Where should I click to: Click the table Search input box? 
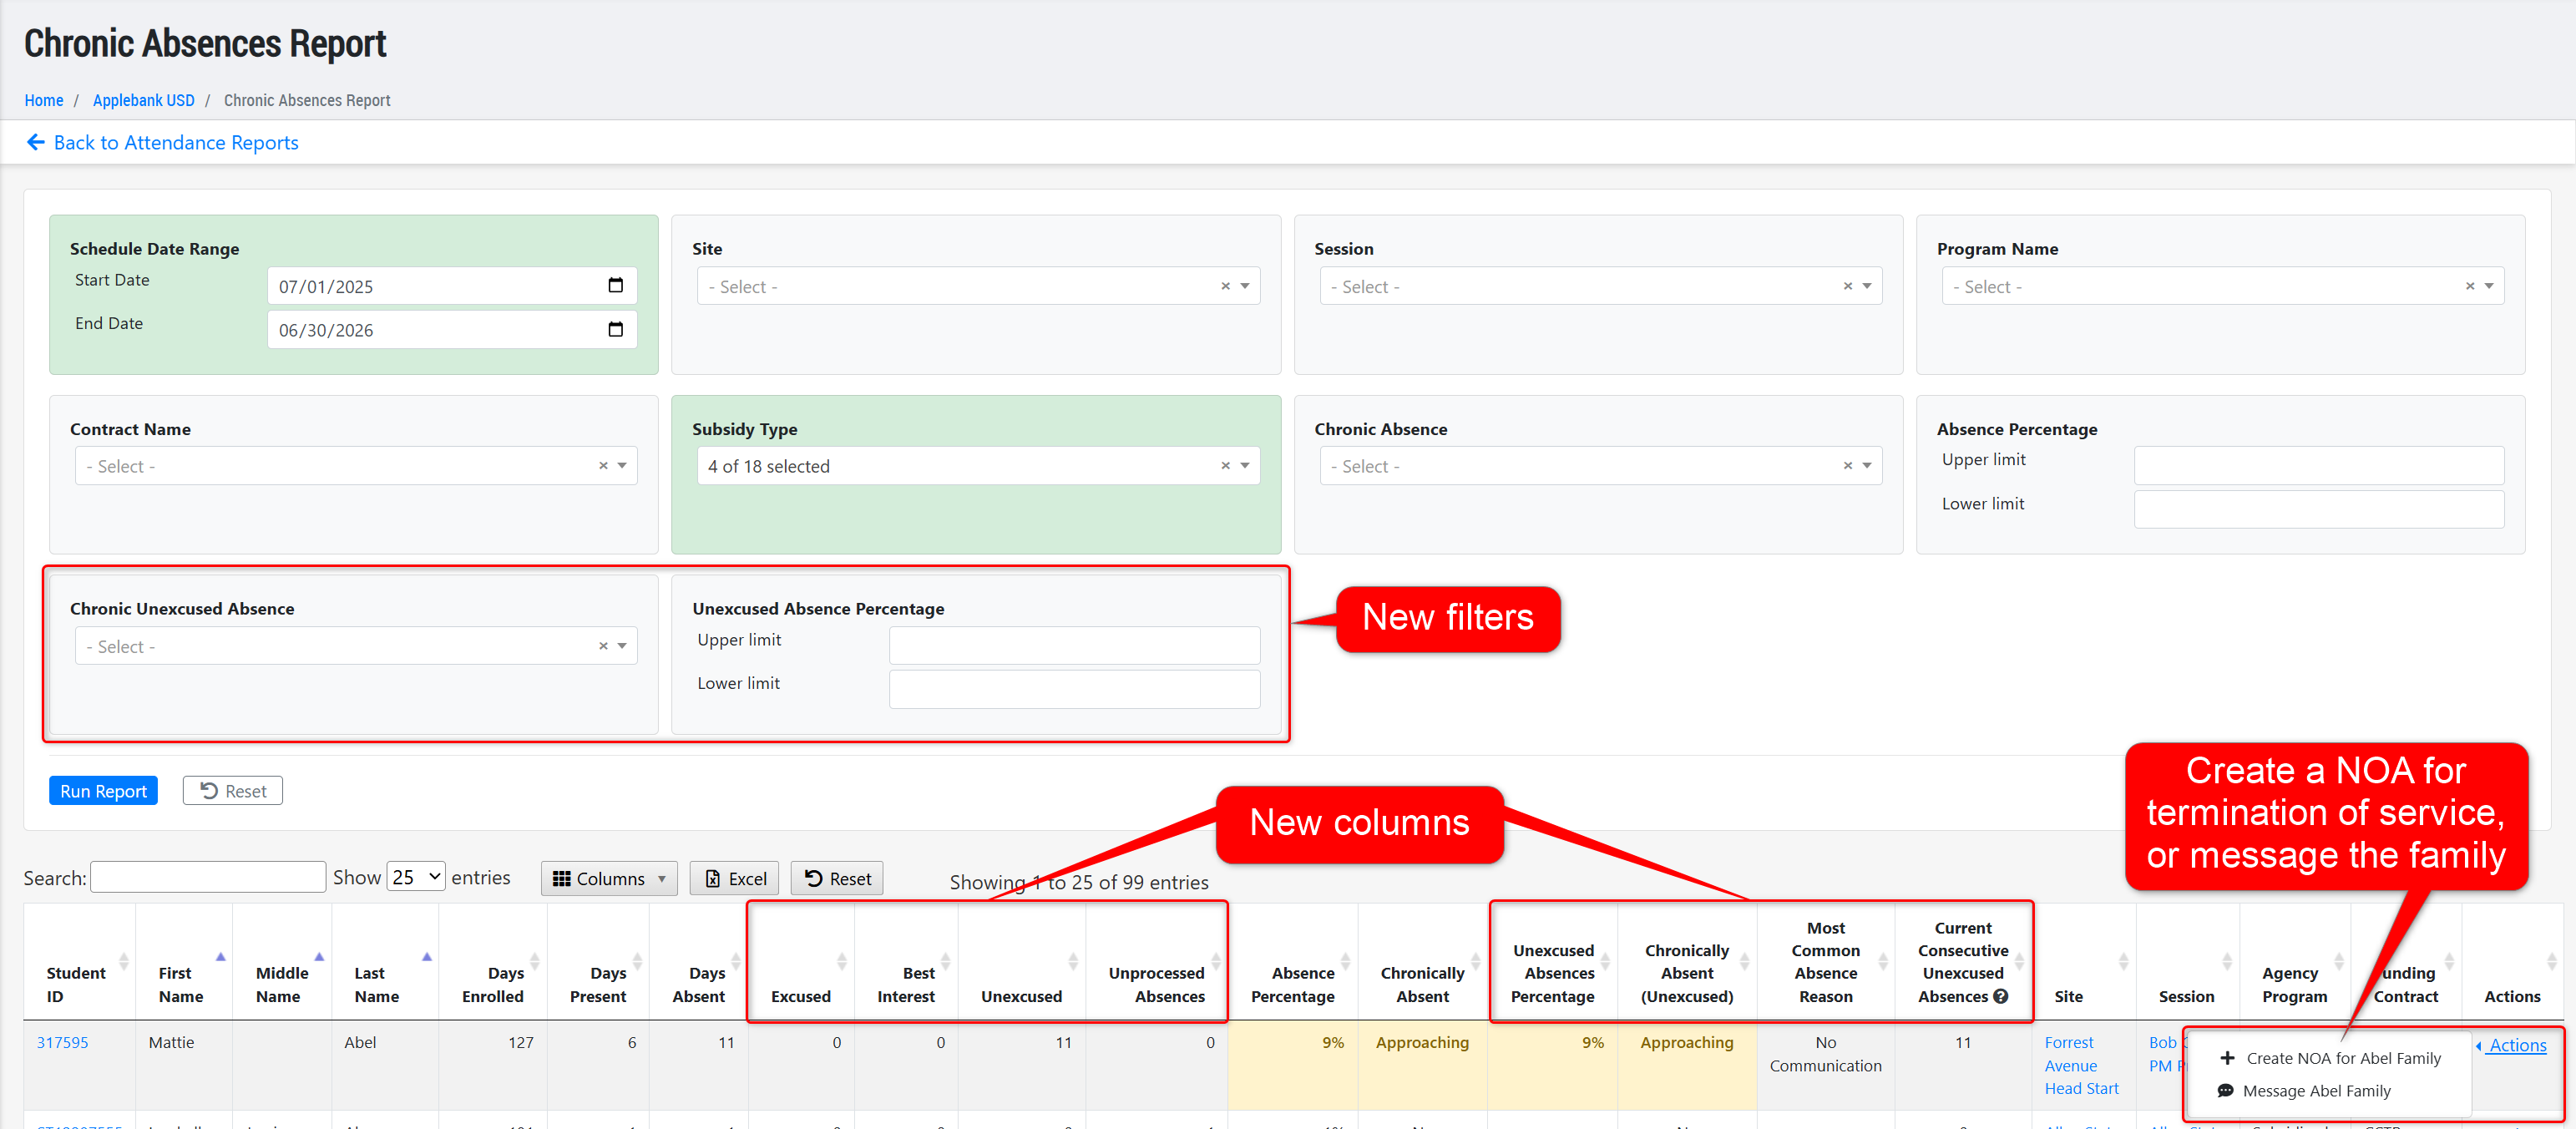[x=208, y=877]
